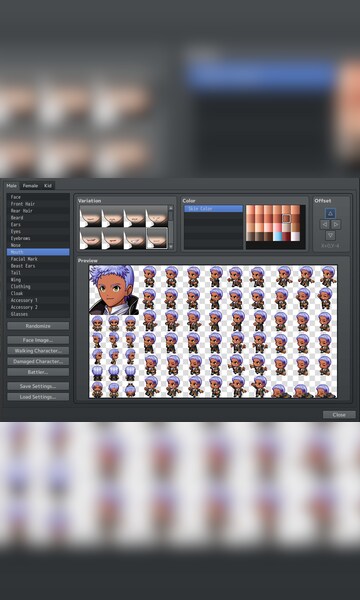
Task: Click the Variation list scroll-down arrow
Action: pyautogui.click(x=171, y=246)
